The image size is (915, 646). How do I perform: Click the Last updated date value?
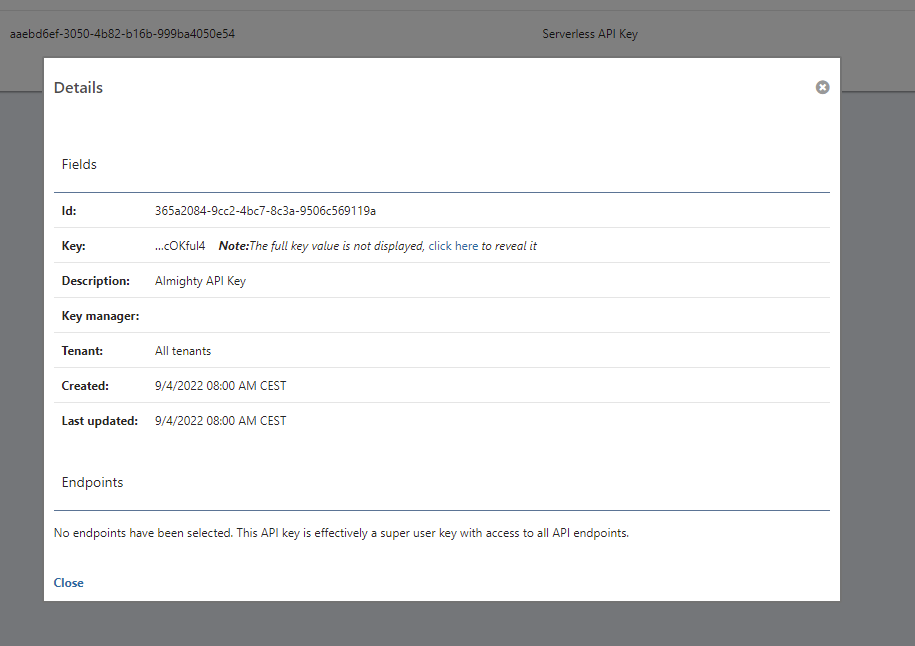(x=221, y=421)
